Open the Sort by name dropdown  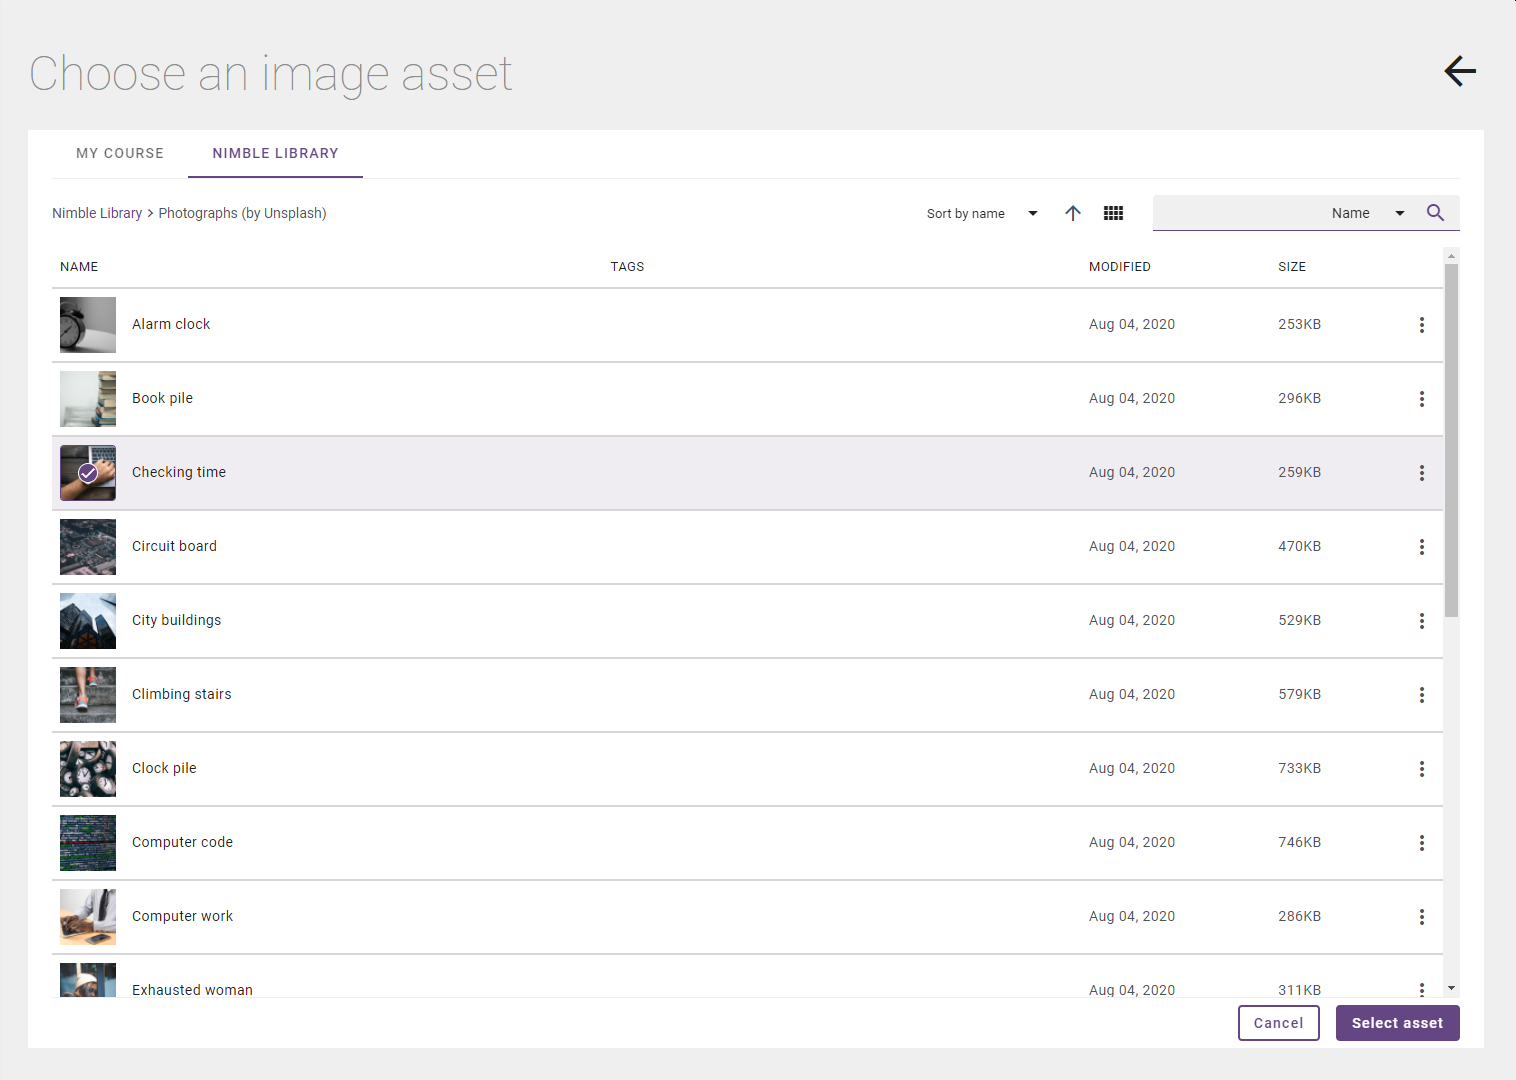[x=982, y=213]
